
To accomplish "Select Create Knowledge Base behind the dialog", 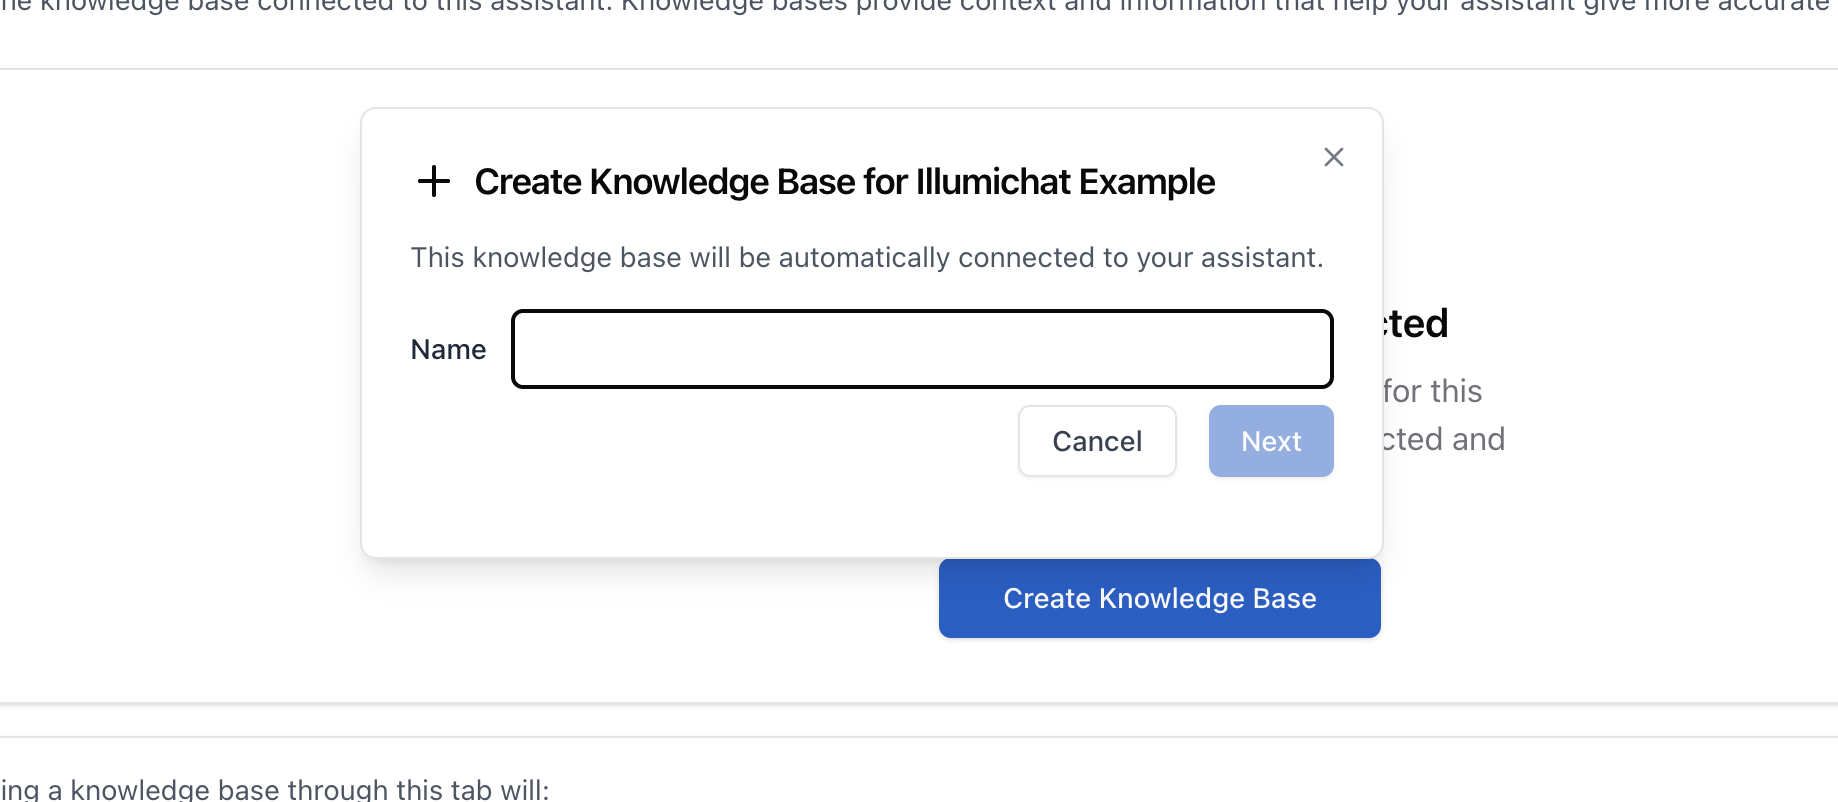I will point(1159,598).
